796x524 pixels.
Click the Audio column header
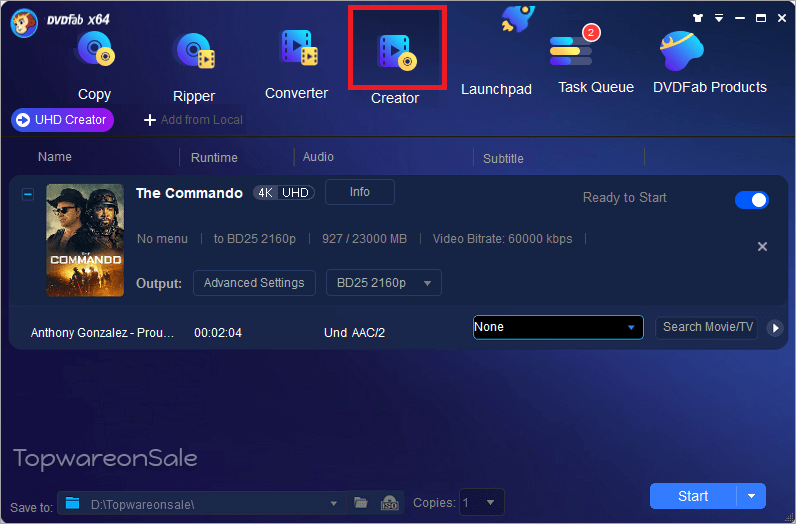click(318, 157)
